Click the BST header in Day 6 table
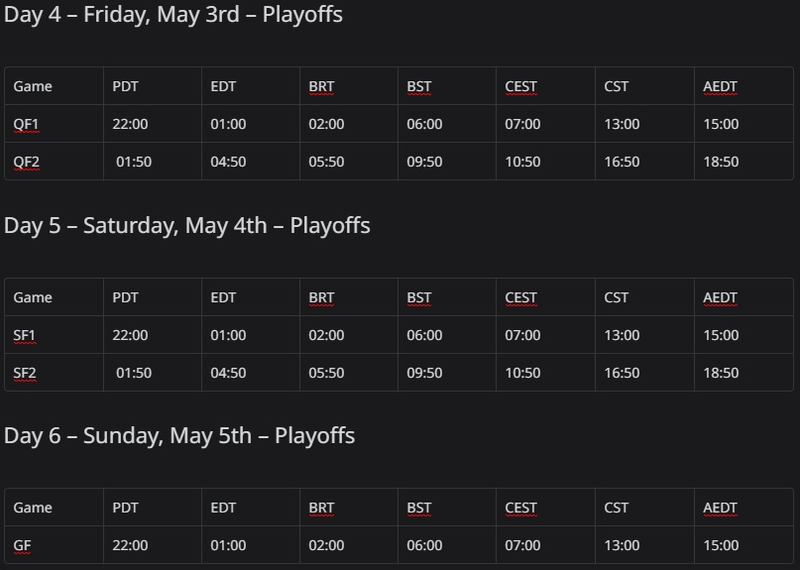Viewport: 800px width, 570px height. [419, 508]
